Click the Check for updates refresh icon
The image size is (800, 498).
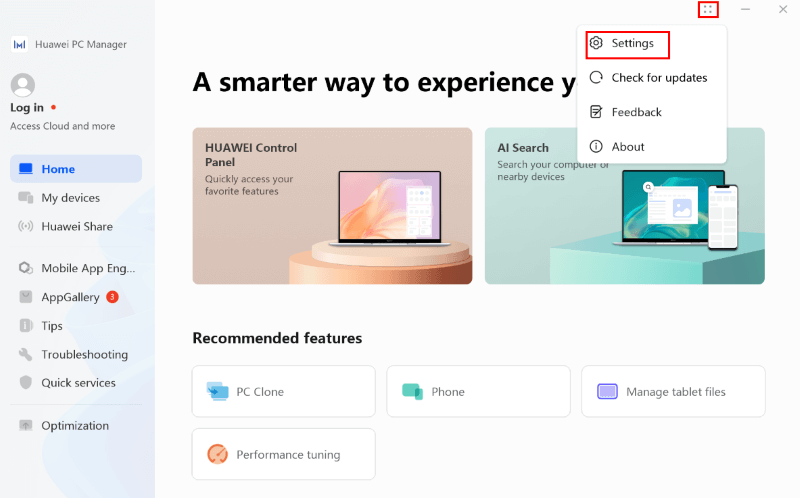point(596,78)
